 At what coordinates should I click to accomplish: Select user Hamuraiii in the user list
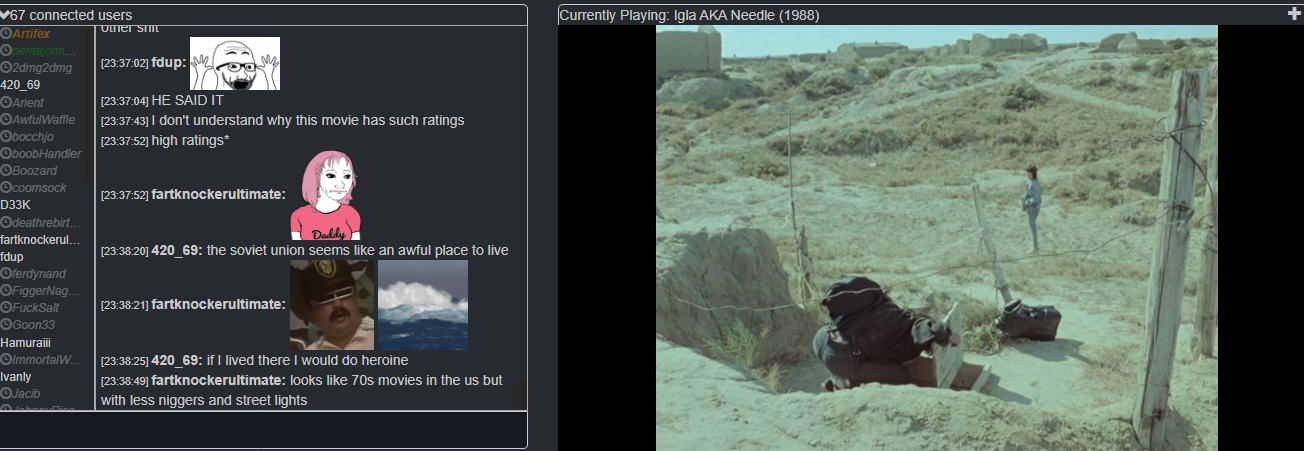(26, 342)
